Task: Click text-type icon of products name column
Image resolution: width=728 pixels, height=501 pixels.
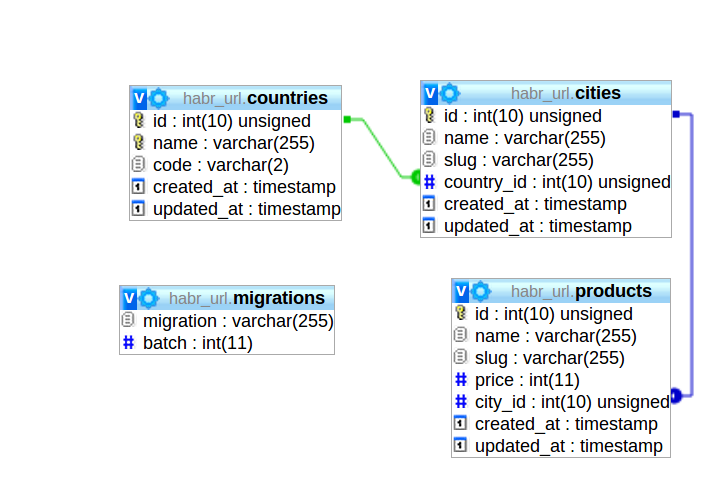Action: point(460,335)
